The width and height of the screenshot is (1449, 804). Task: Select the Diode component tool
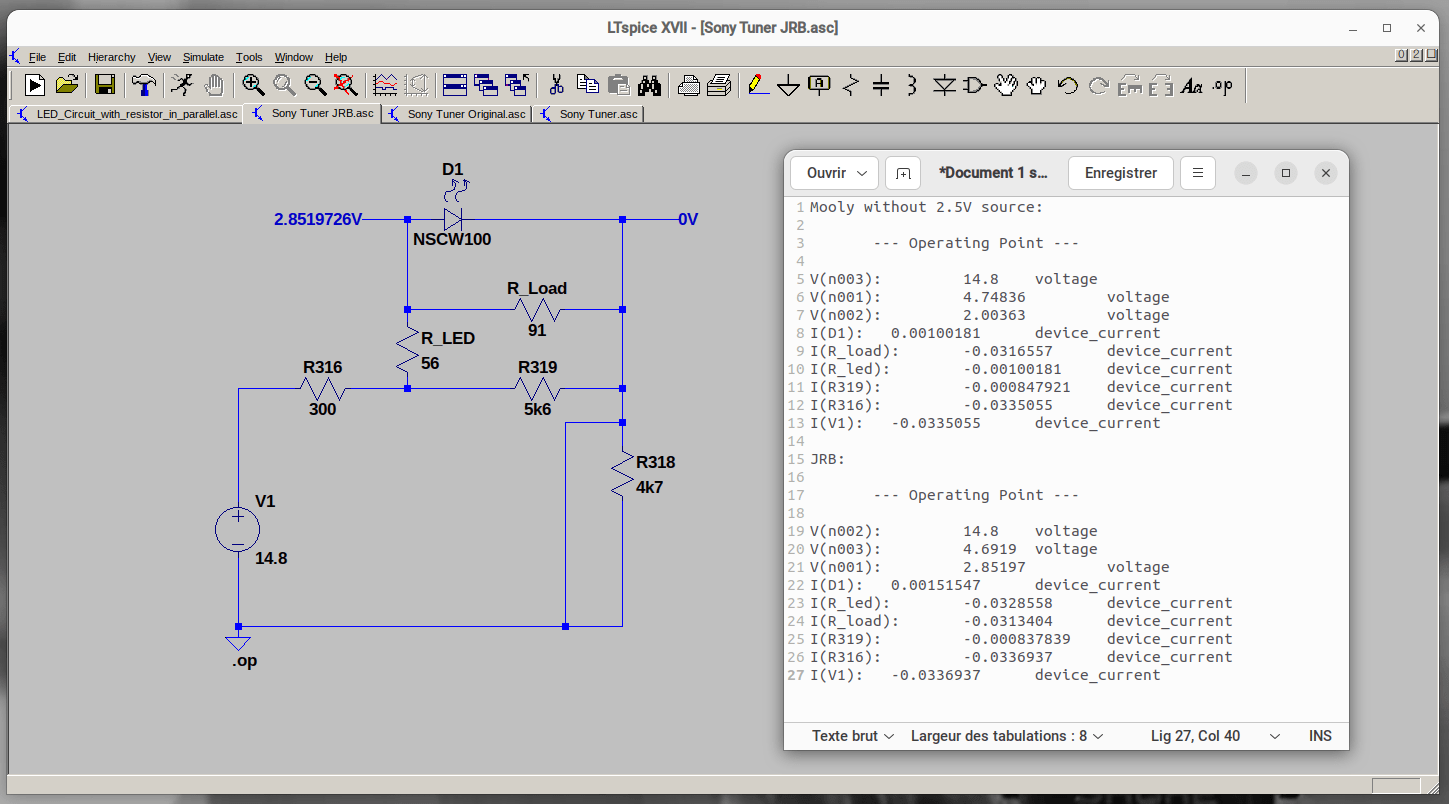[944, 85]
